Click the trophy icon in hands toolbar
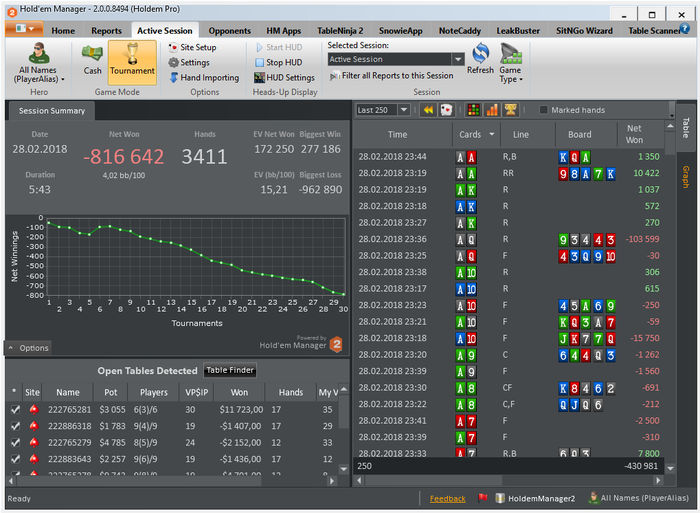 point(510,110)
